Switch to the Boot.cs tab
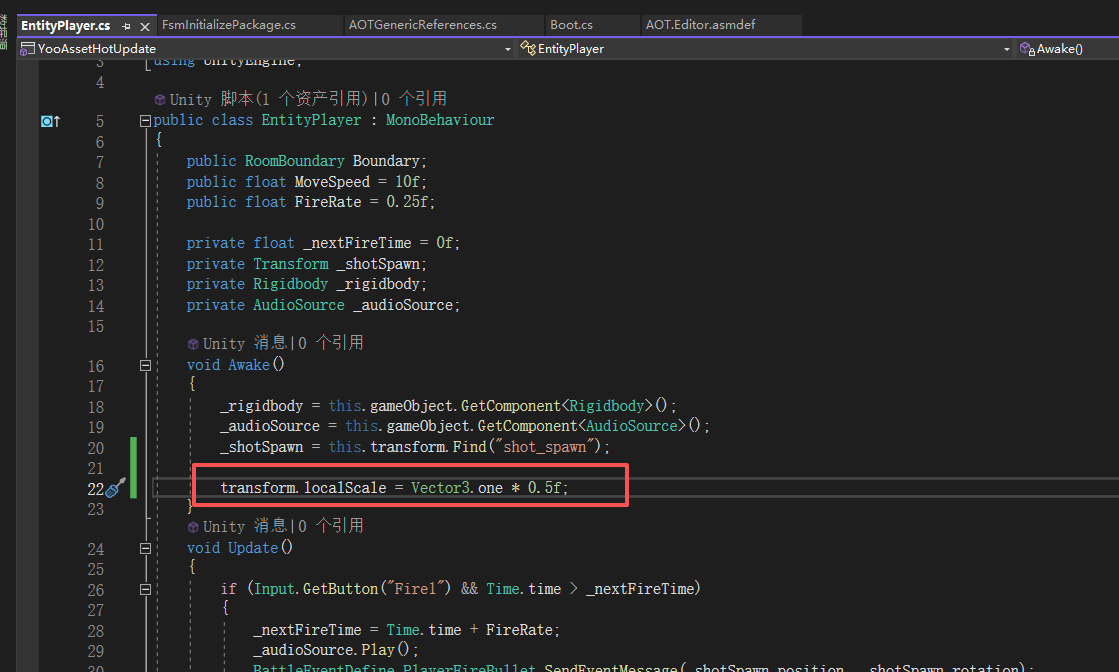This screenshot has width=1119, height=672. tap(571, 25)
